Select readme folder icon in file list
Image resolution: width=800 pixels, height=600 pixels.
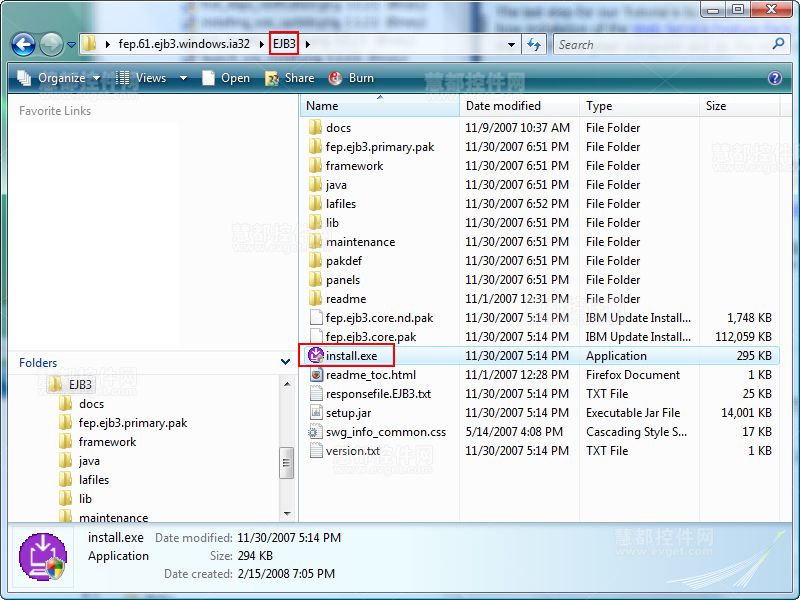point(315,298)
